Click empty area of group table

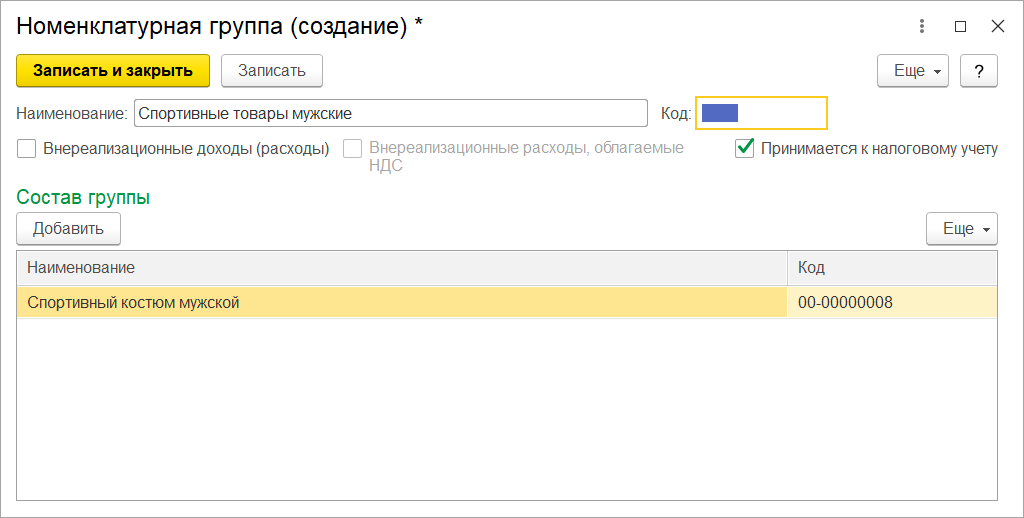[x=507, y=409]
